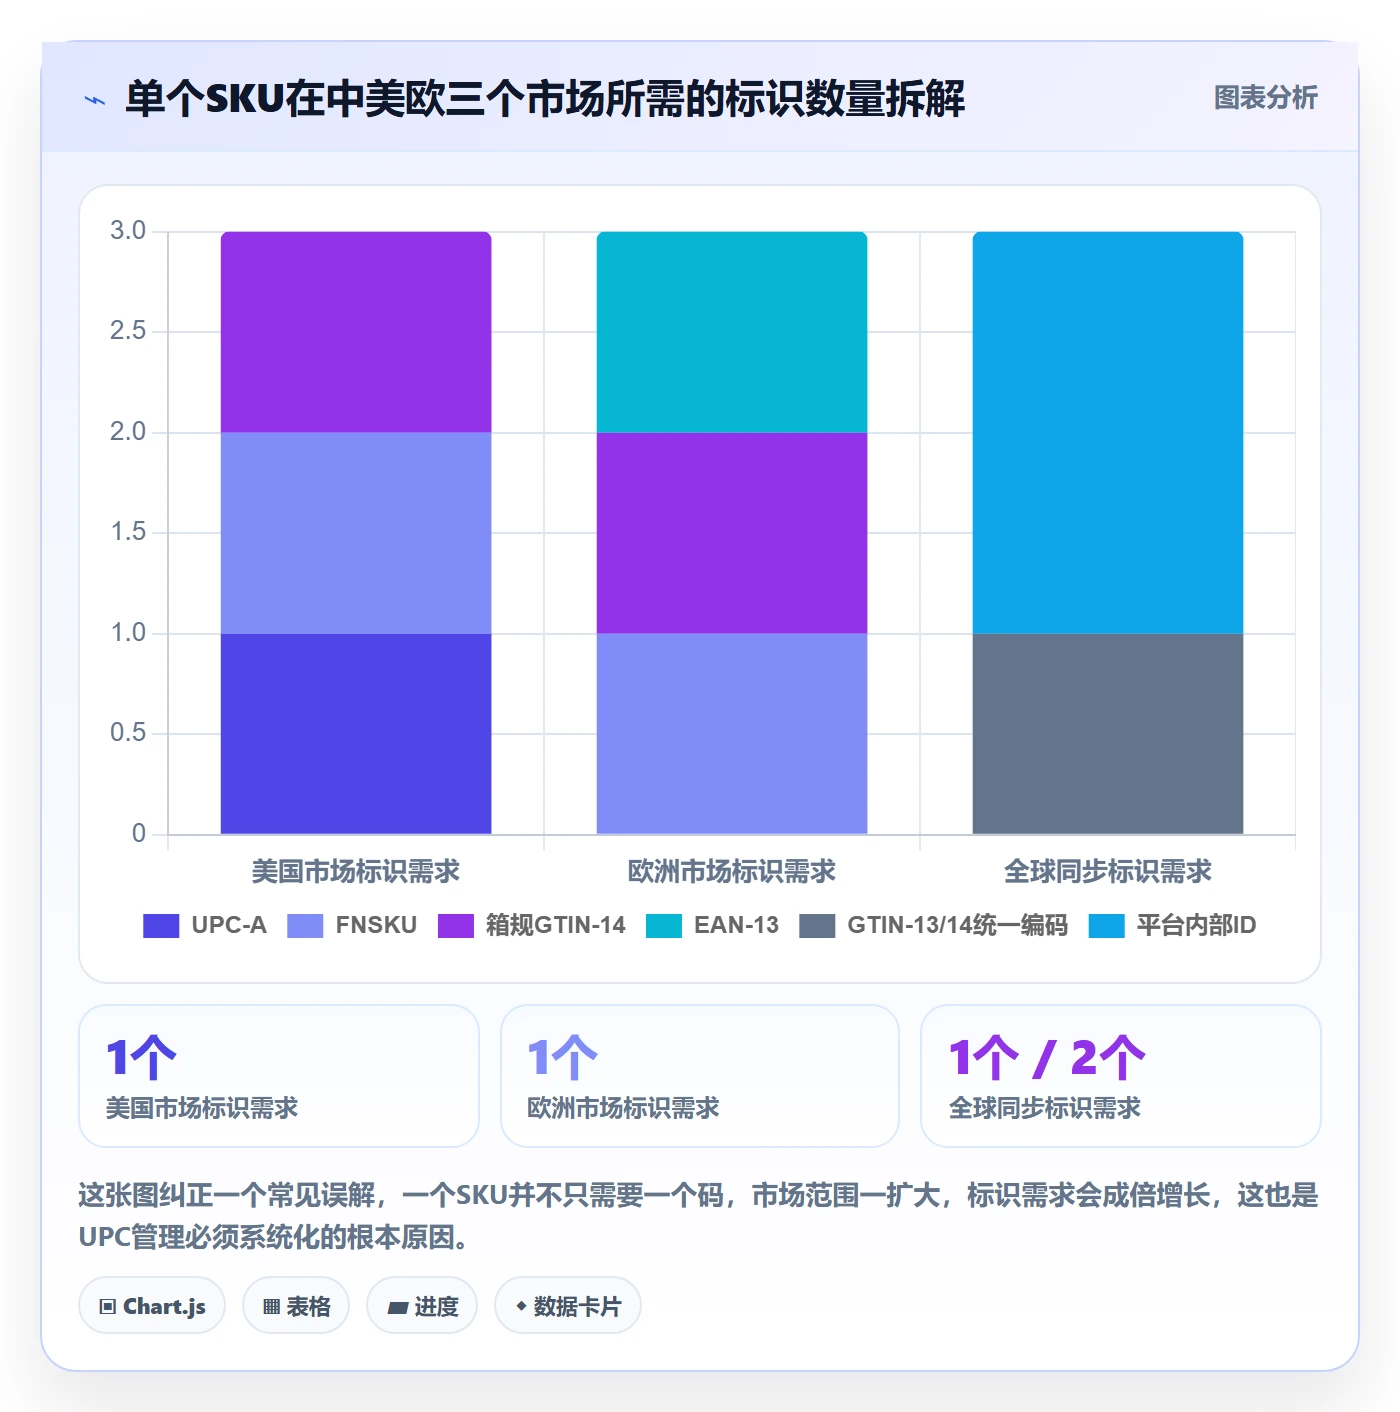This screenshot has height=1412, width=1400.
Task: Select the Chart.js tag chip
Action: pyautogui.click(x=152, y=1305)
